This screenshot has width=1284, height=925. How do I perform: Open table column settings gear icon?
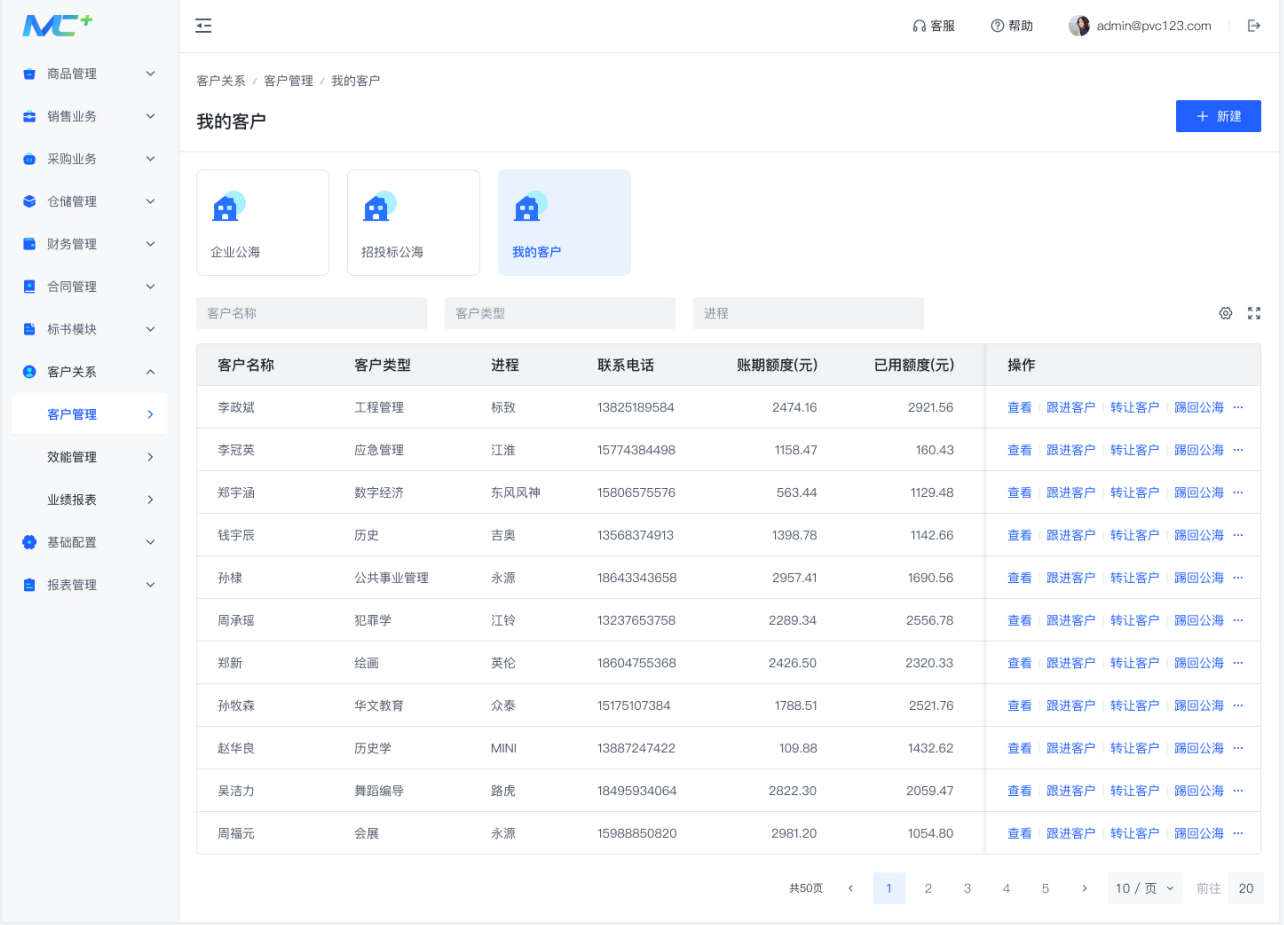tap(1225, 313)
